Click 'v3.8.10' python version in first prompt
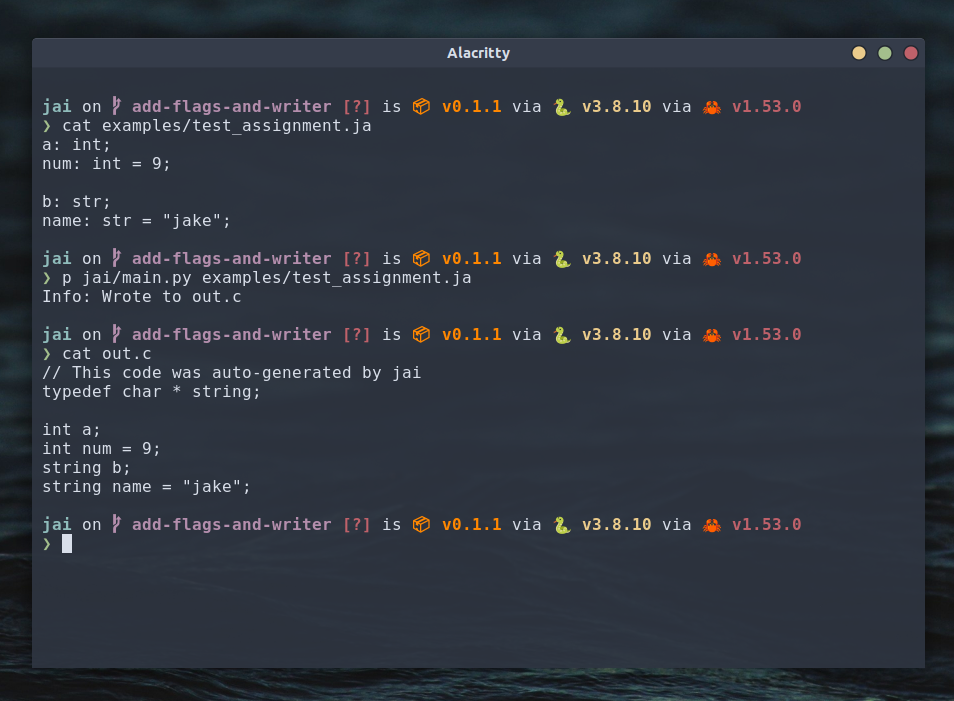The image size is (954, 701). [617, 106]
